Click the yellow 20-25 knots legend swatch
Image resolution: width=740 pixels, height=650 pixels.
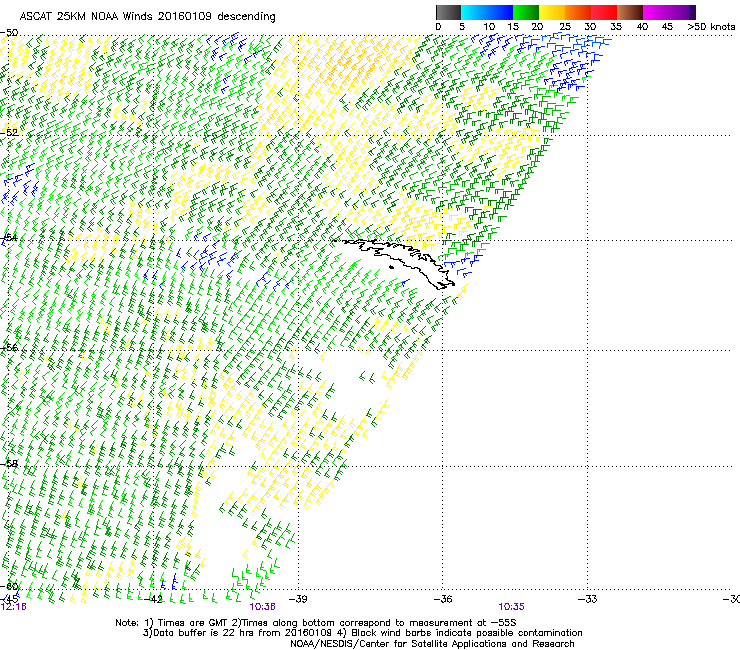click(x=552, y=12)
